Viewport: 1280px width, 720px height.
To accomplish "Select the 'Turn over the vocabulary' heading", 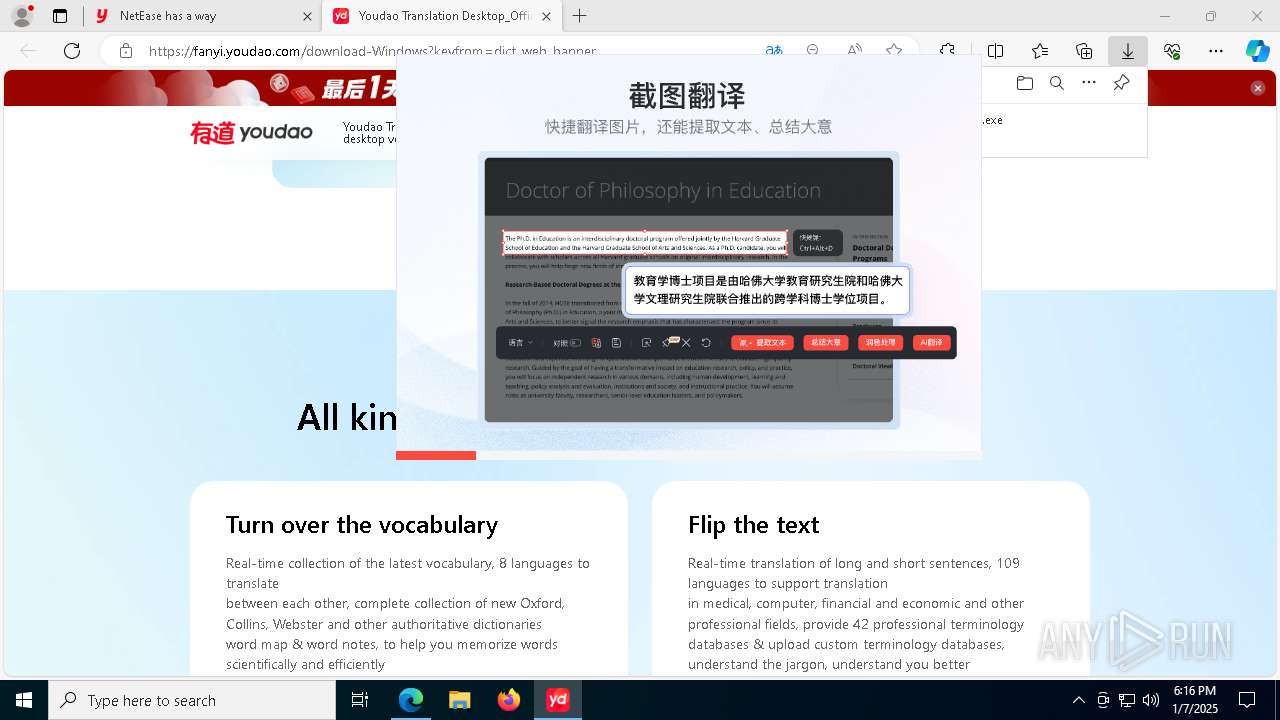I will (x=362, y=525).
